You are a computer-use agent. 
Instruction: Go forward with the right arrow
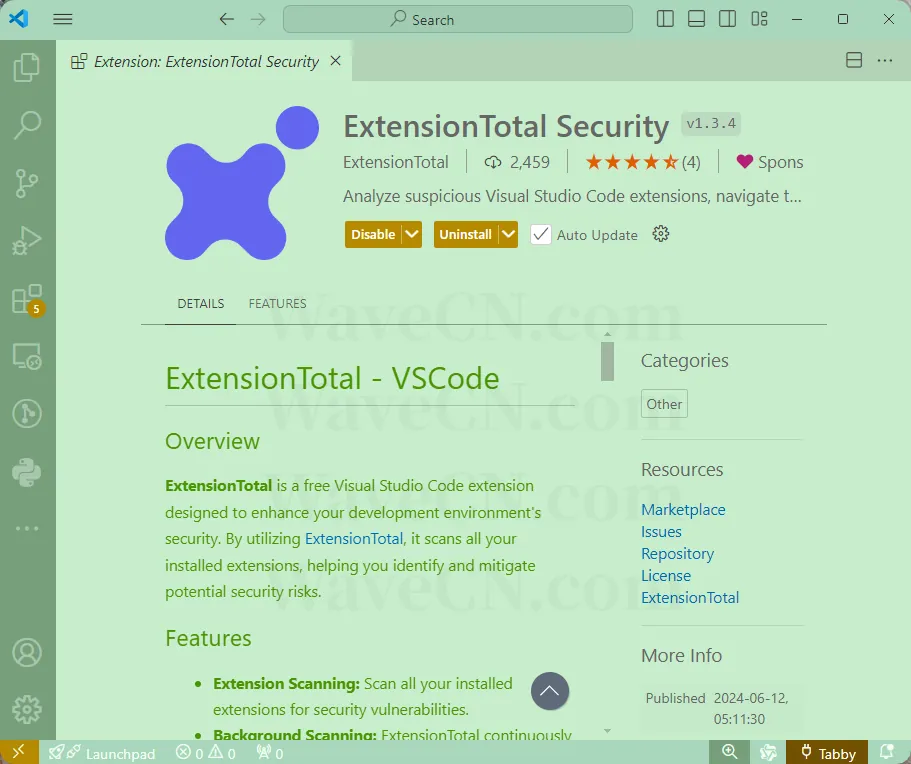click(x=258, y=19)
